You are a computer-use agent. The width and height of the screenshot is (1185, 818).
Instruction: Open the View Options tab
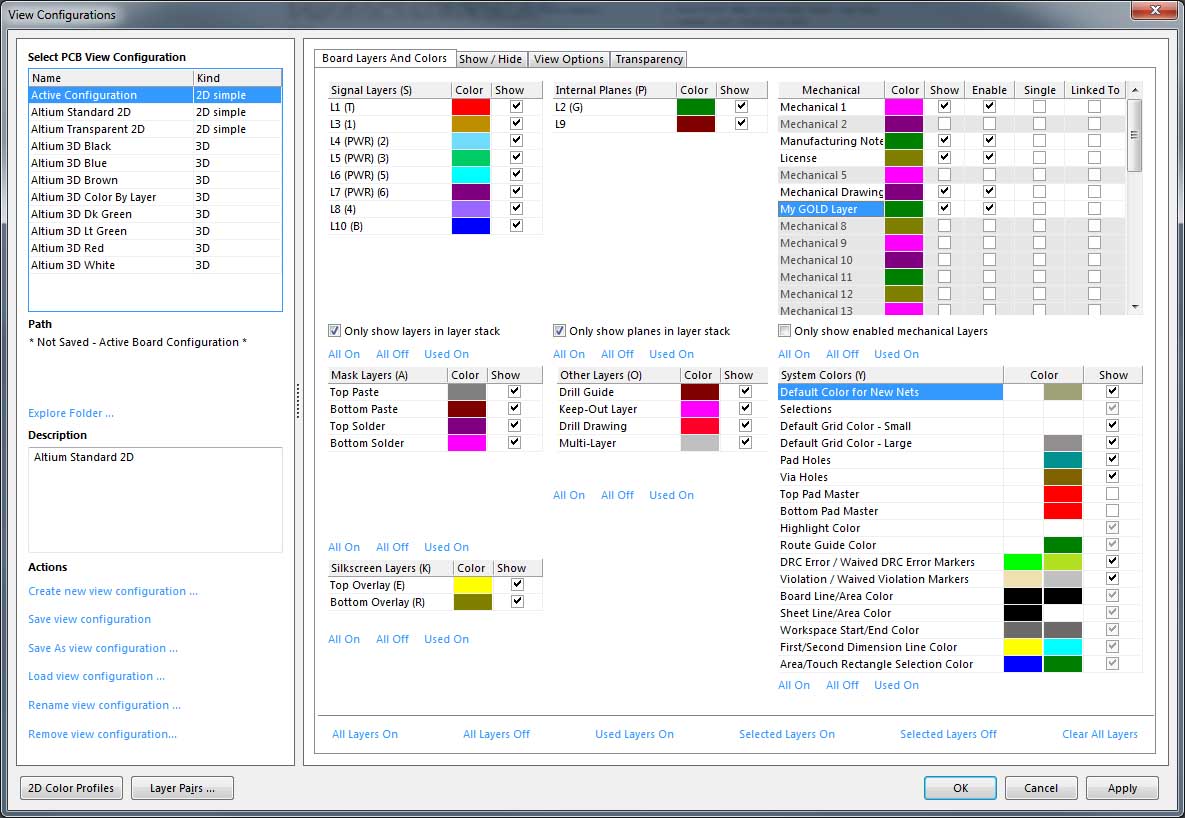(568, 59)
